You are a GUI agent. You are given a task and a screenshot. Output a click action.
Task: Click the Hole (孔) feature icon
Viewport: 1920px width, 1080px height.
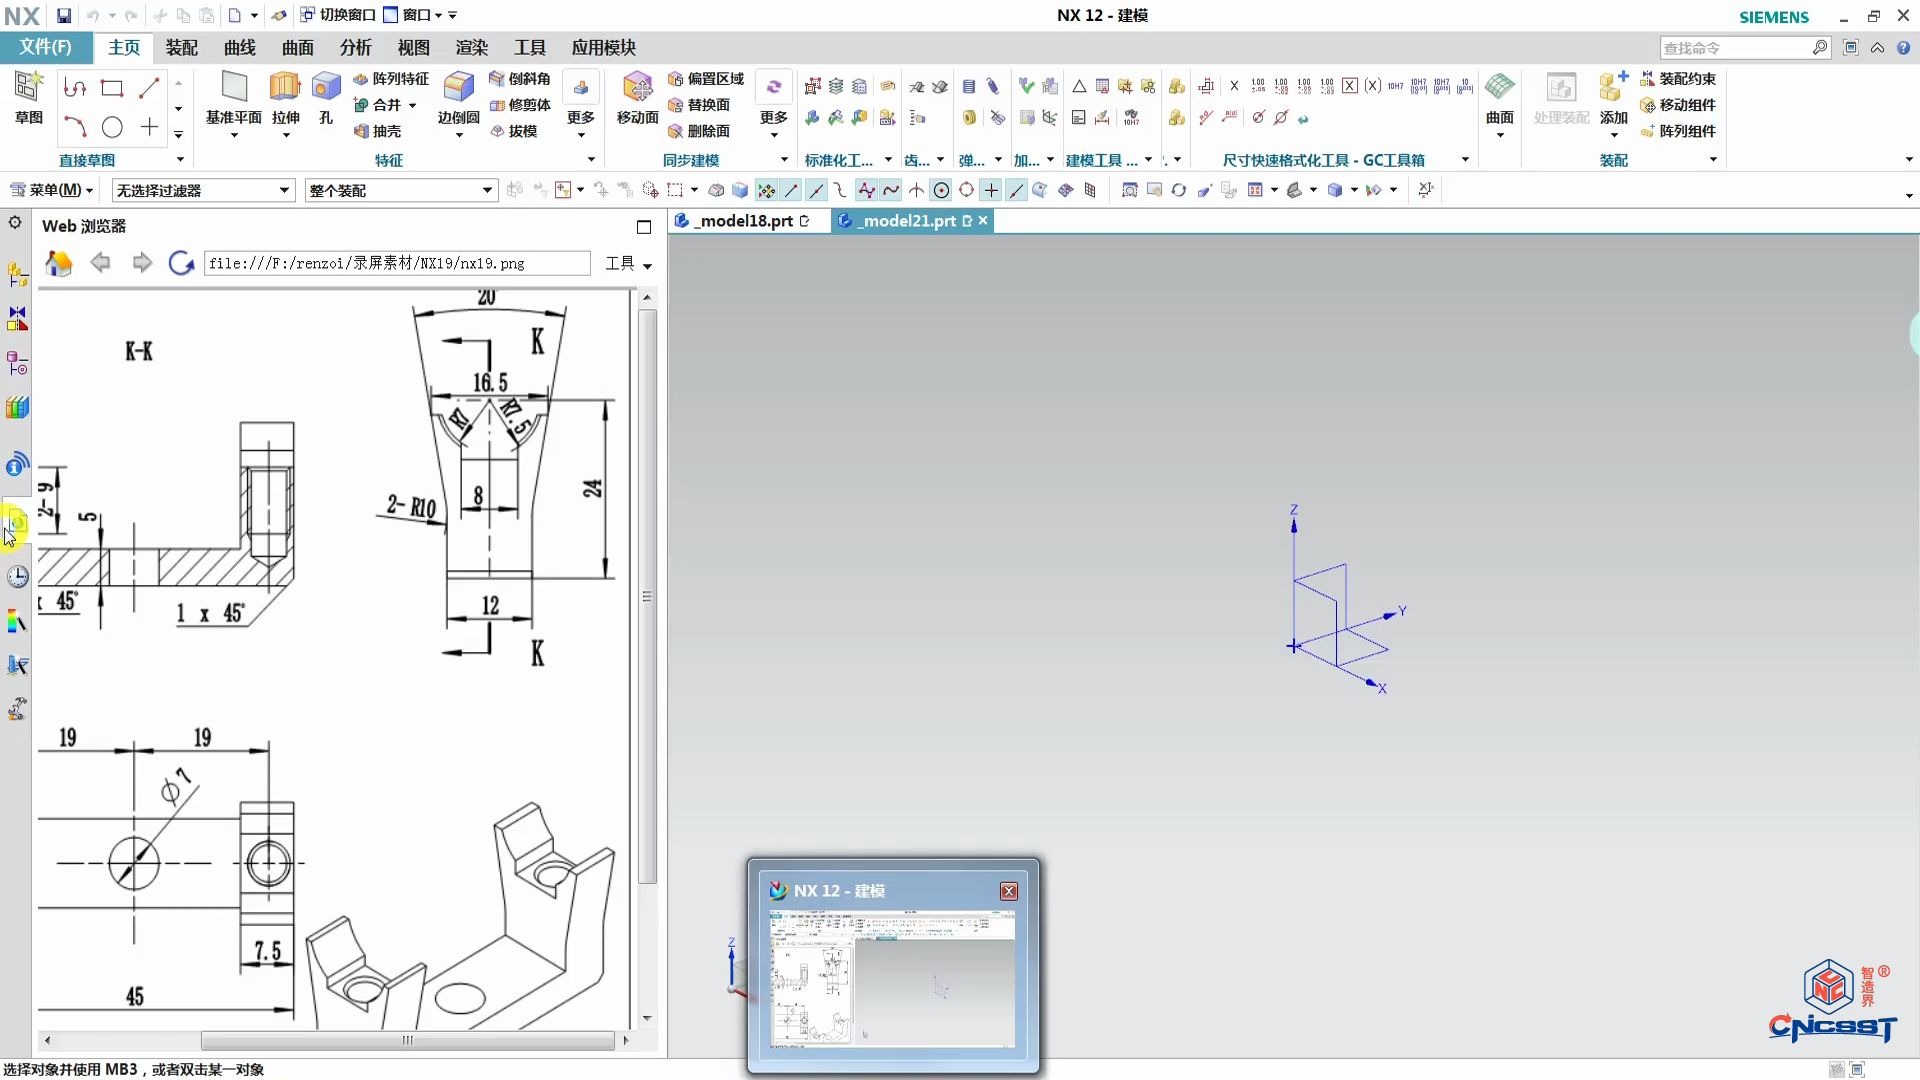[326, 89]
